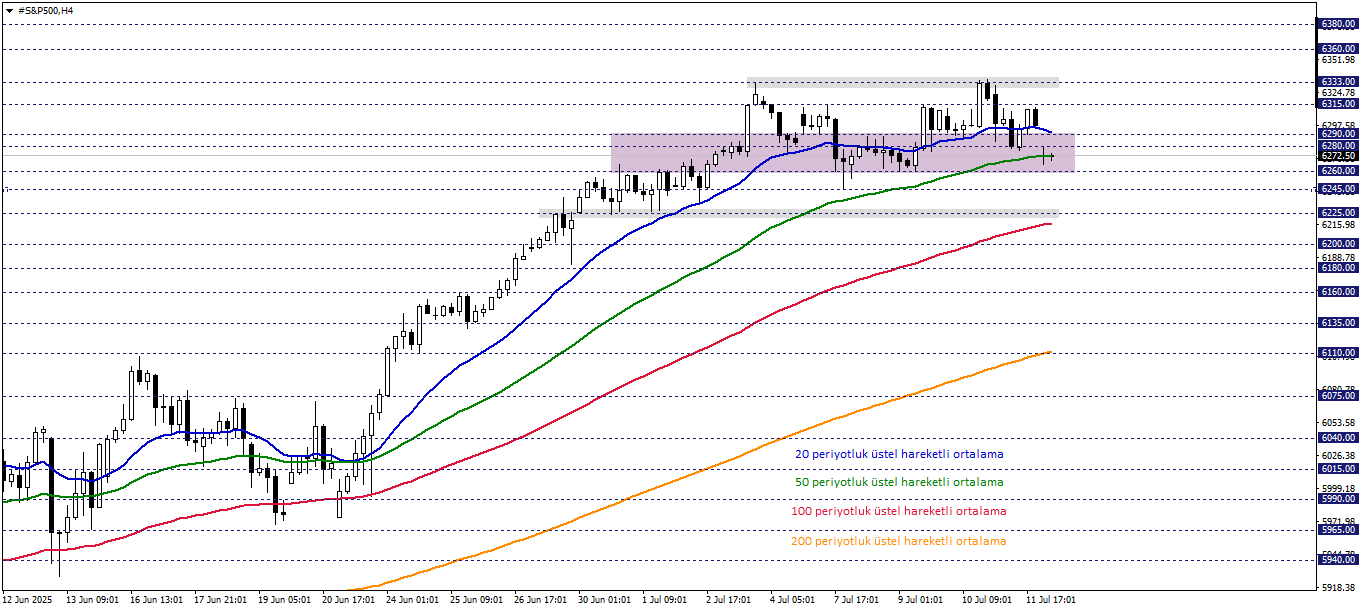1362x611 pixels.
Task: Click the 13 Jun 09:01 time label
Action: point(92,600)
